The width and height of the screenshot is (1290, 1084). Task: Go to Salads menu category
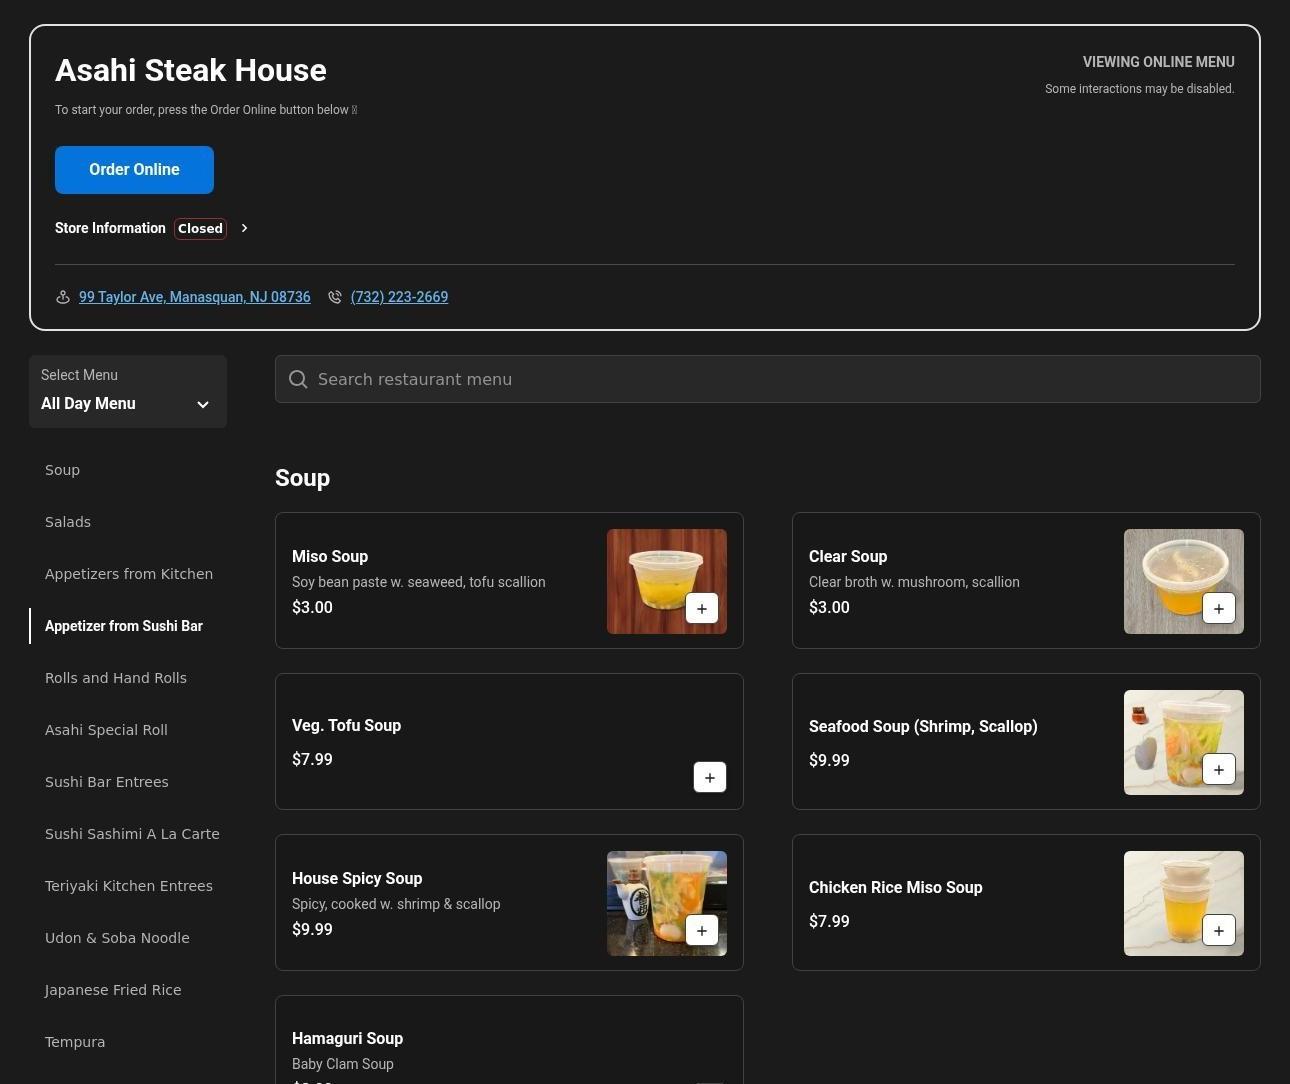68,522
